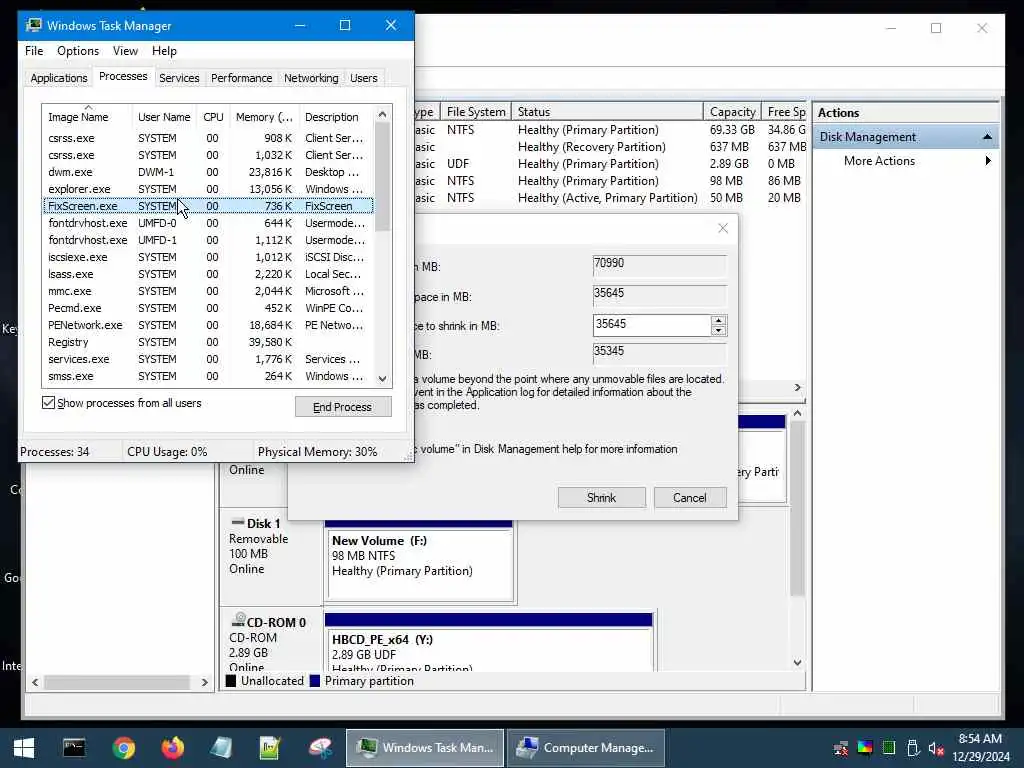Switch to the Windows Task Manager taskbar button
Viewport: 1024px width, 768px height.
point(425,748)
